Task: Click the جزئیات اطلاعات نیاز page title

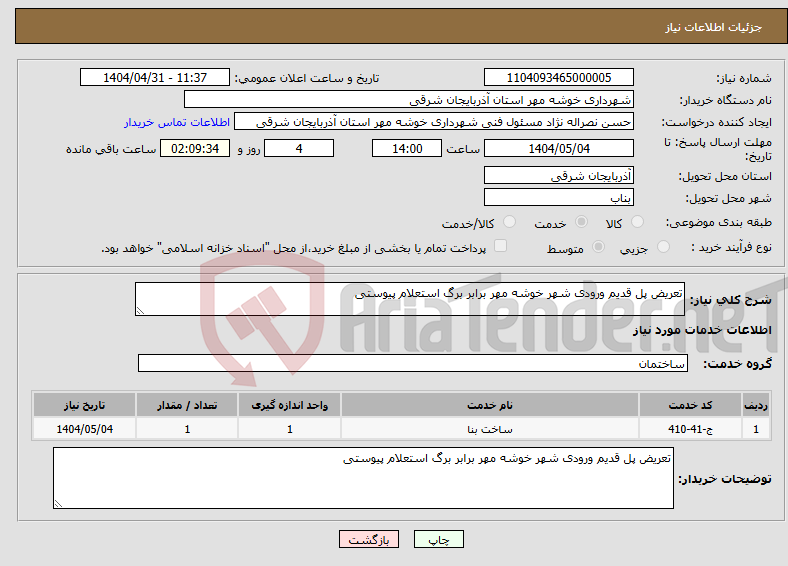Action: coord(714,27)
